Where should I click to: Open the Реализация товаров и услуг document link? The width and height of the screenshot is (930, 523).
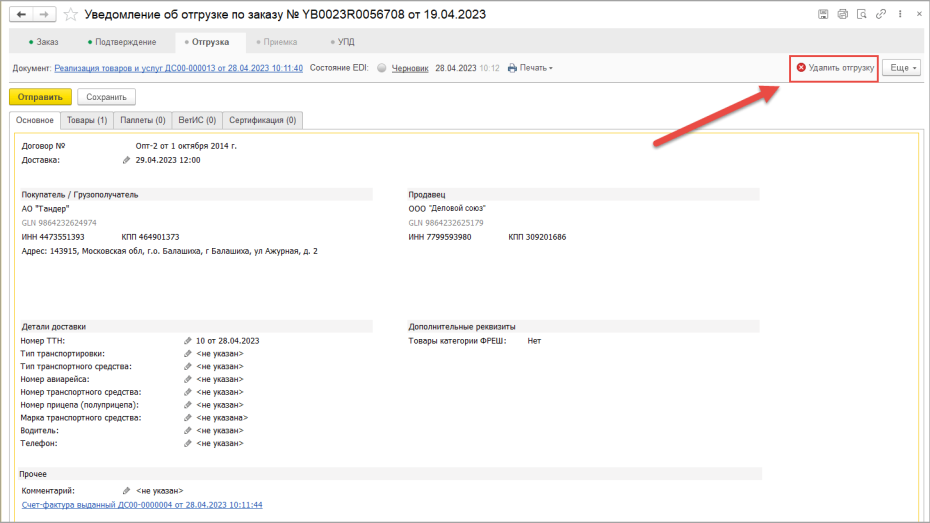tap(179, 68)
